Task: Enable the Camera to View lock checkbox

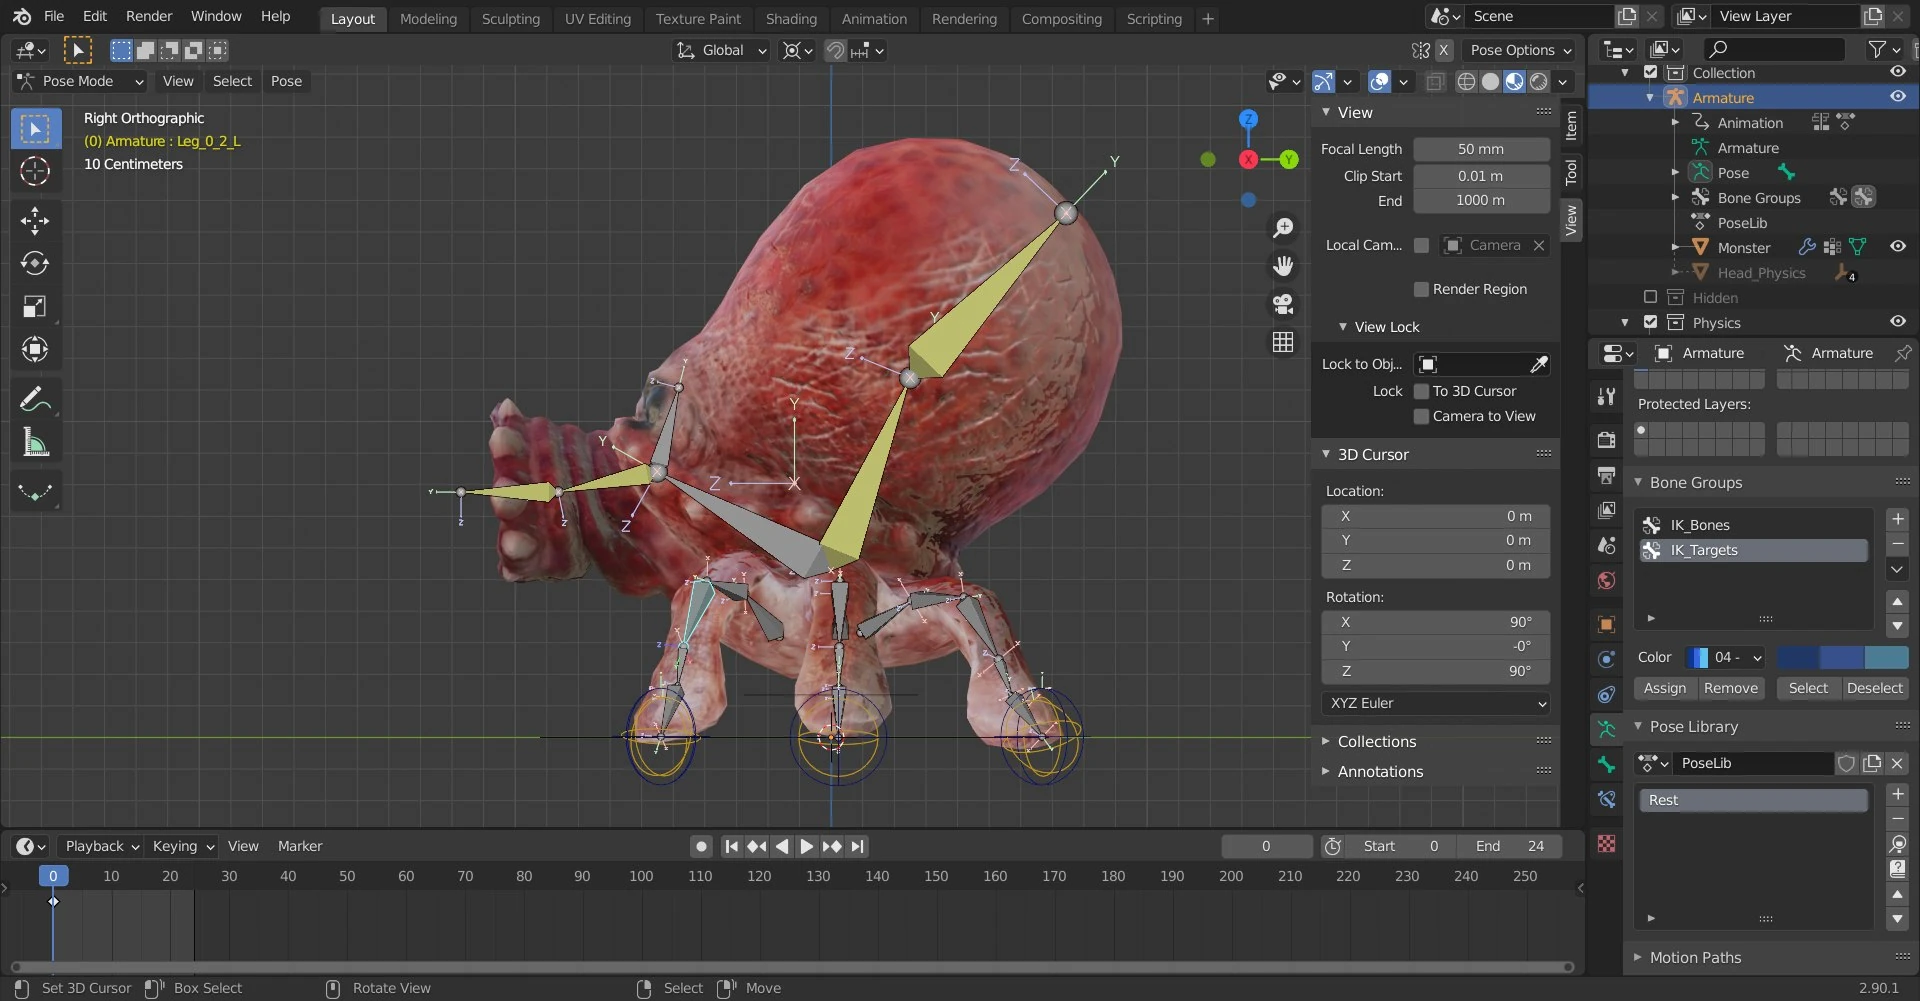Action: (1421, 417)
